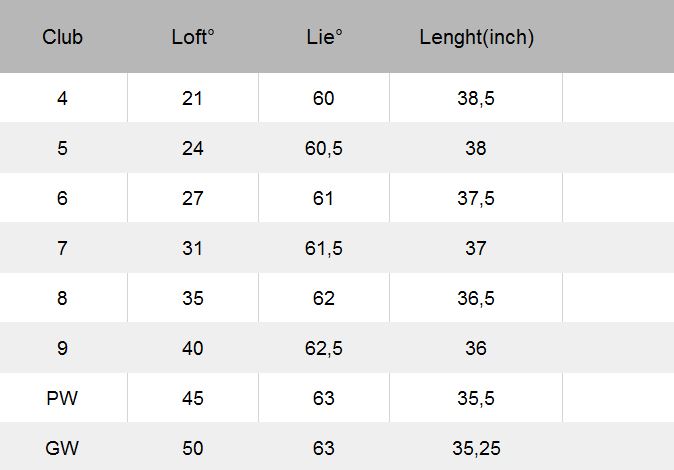Select lie value 60,5
674x470 pixels.
(x=324, y=149)
